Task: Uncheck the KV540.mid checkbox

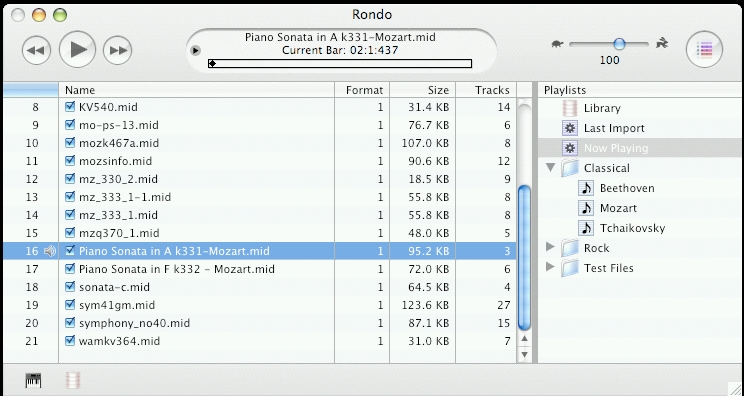Action: [70, 107]
